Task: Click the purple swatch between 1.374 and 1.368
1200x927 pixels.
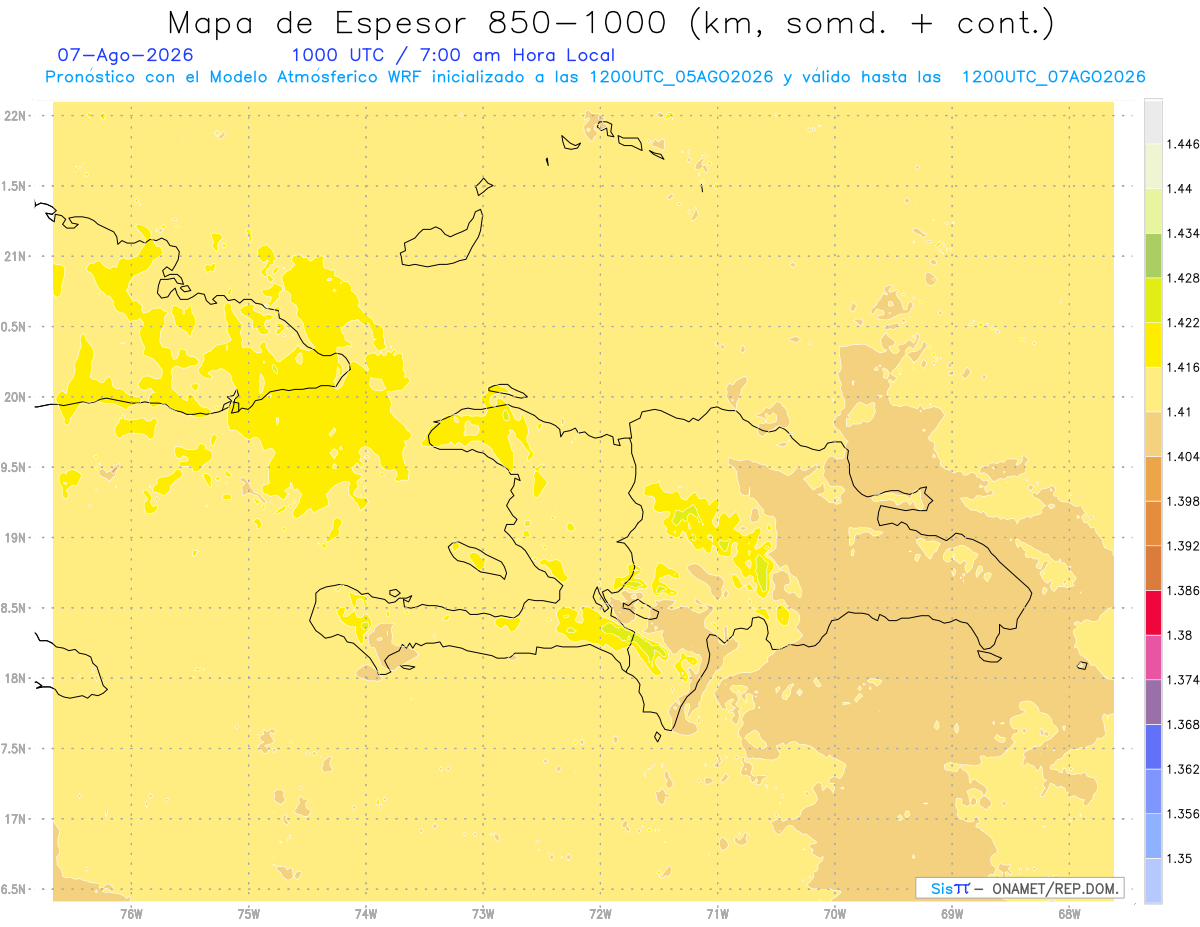Action: 1153,702
